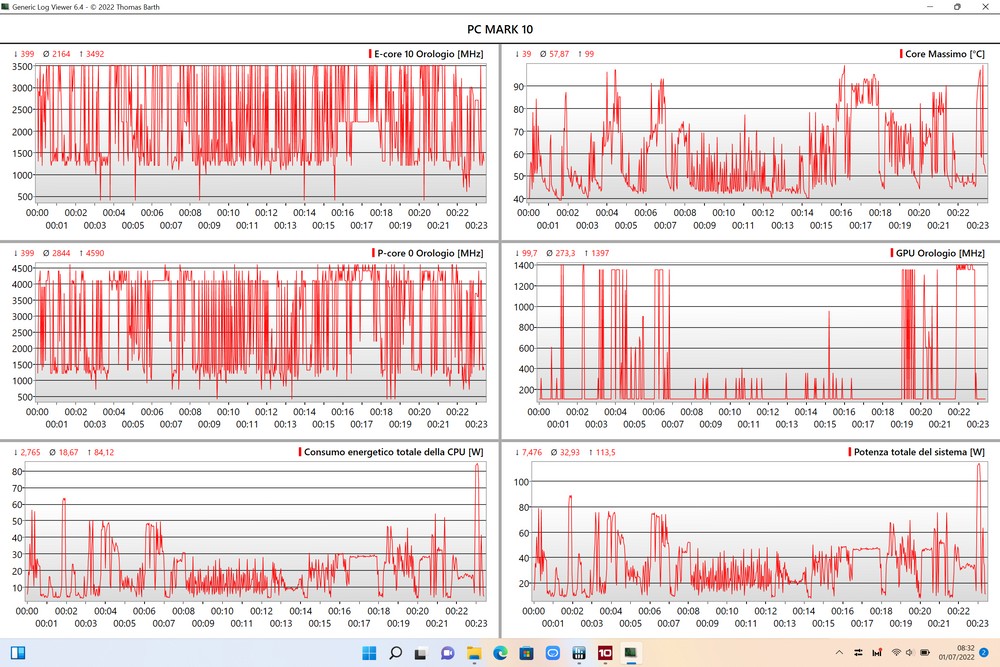1000x667 pixels.
Task: Open File Explorer from the taskbar
Action: 474,653
